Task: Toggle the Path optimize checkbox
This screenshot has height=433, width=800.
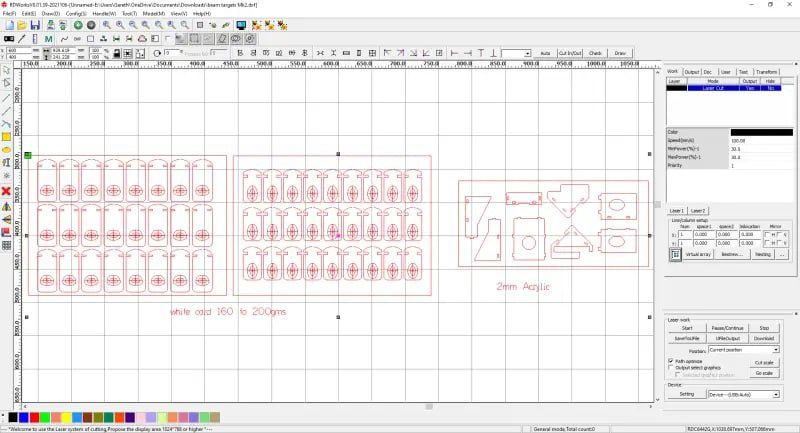Action: click(670, 361)
